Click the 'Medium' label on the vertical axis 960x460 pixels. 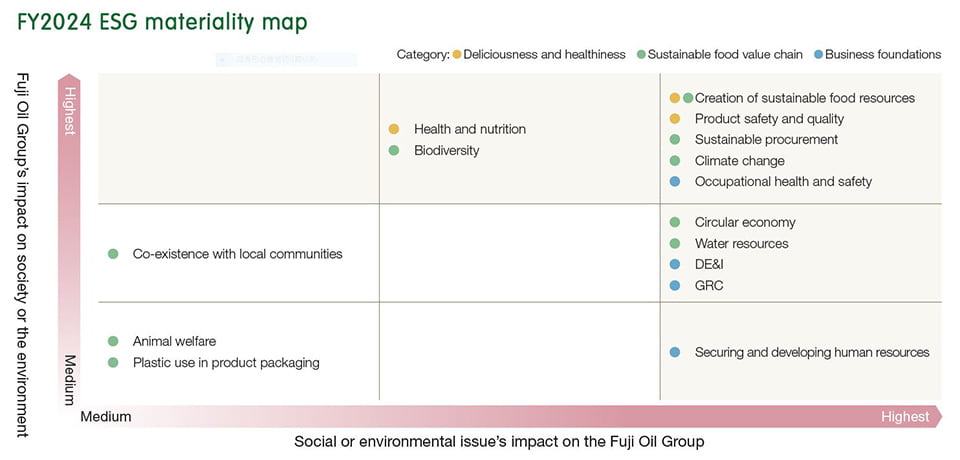click(69, 379)
